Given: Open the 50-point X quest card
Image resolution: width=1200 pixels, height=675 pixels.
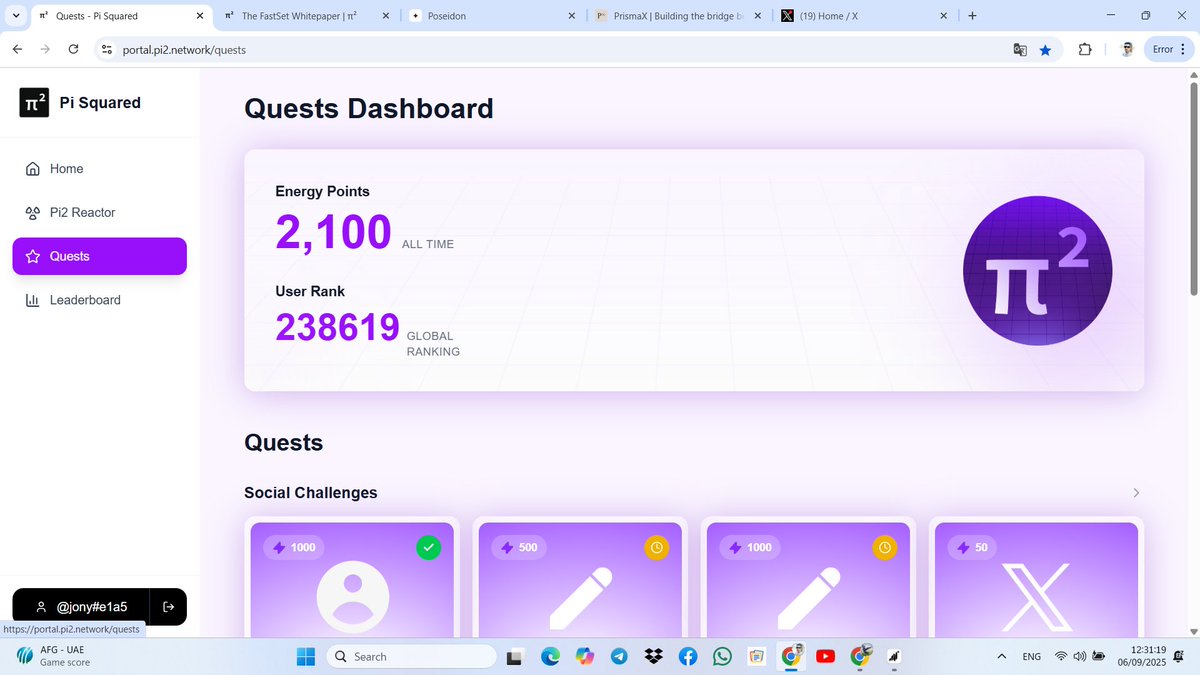Looking at the screenshot, I should pyautogui.click(x=1036, y=580).
